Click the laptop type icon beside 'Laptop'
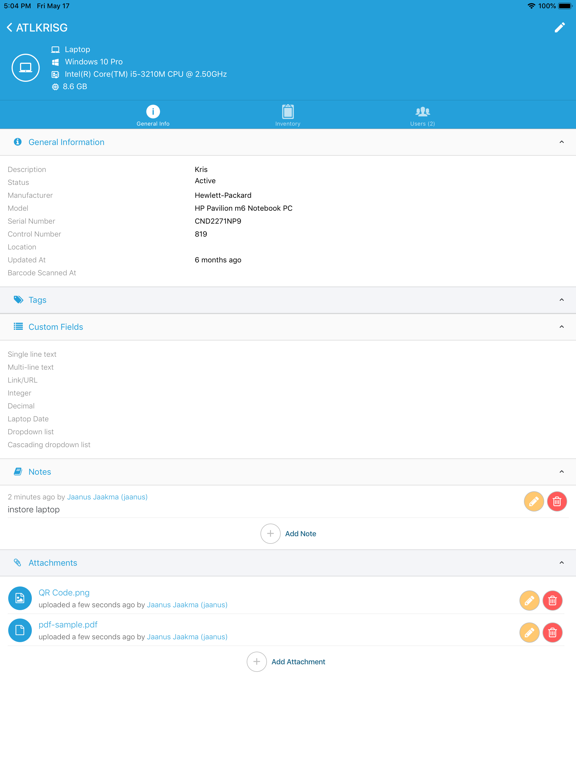The image size is (576, 768). tap(55, 49)
